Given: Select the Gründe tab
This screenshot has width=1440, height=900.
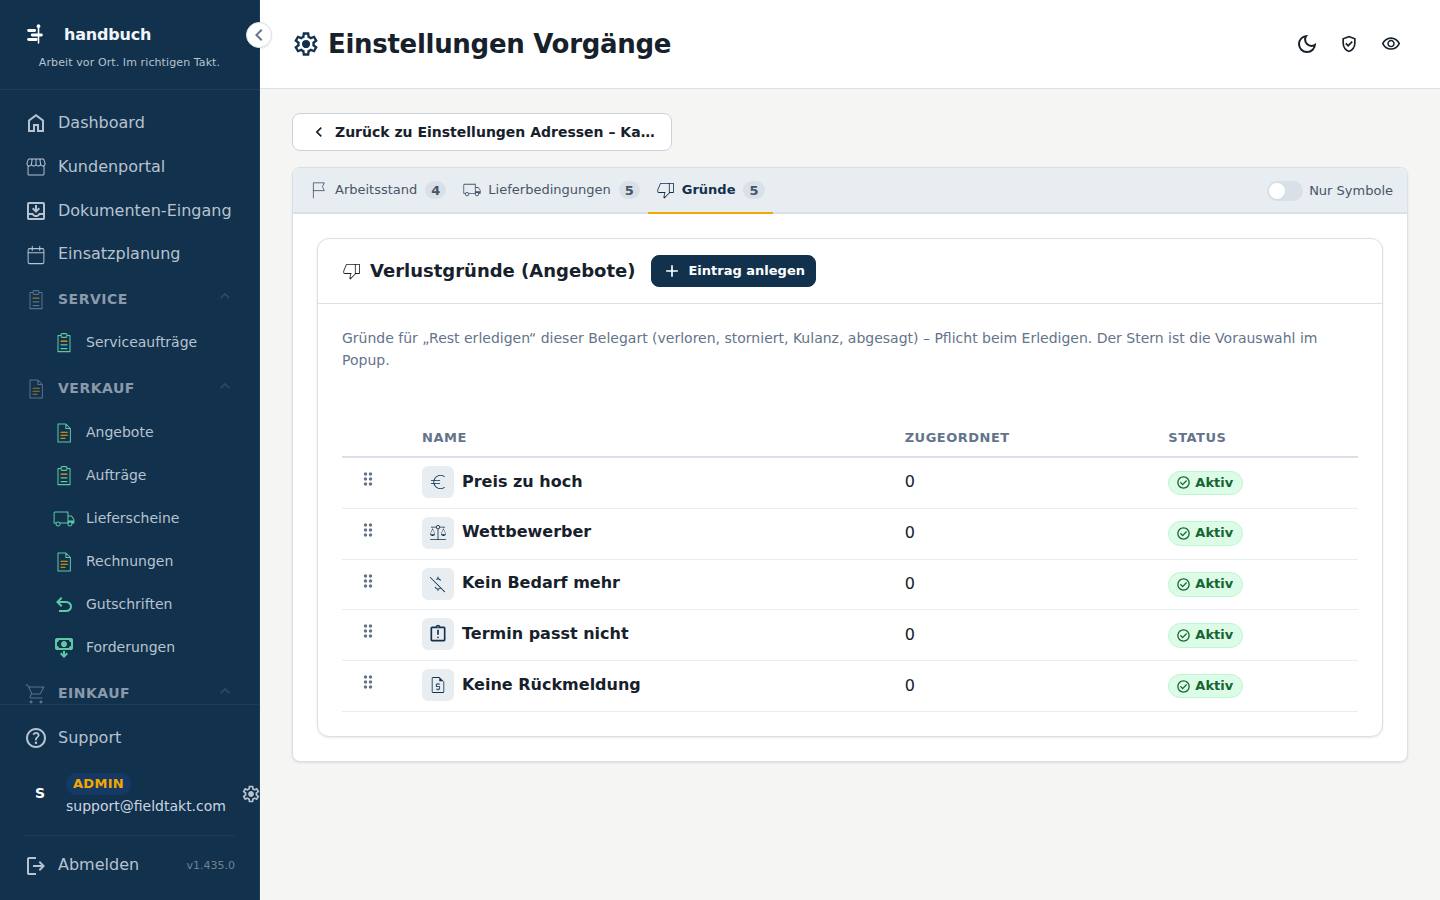Looking at the screenshot, I should (710, 190).
